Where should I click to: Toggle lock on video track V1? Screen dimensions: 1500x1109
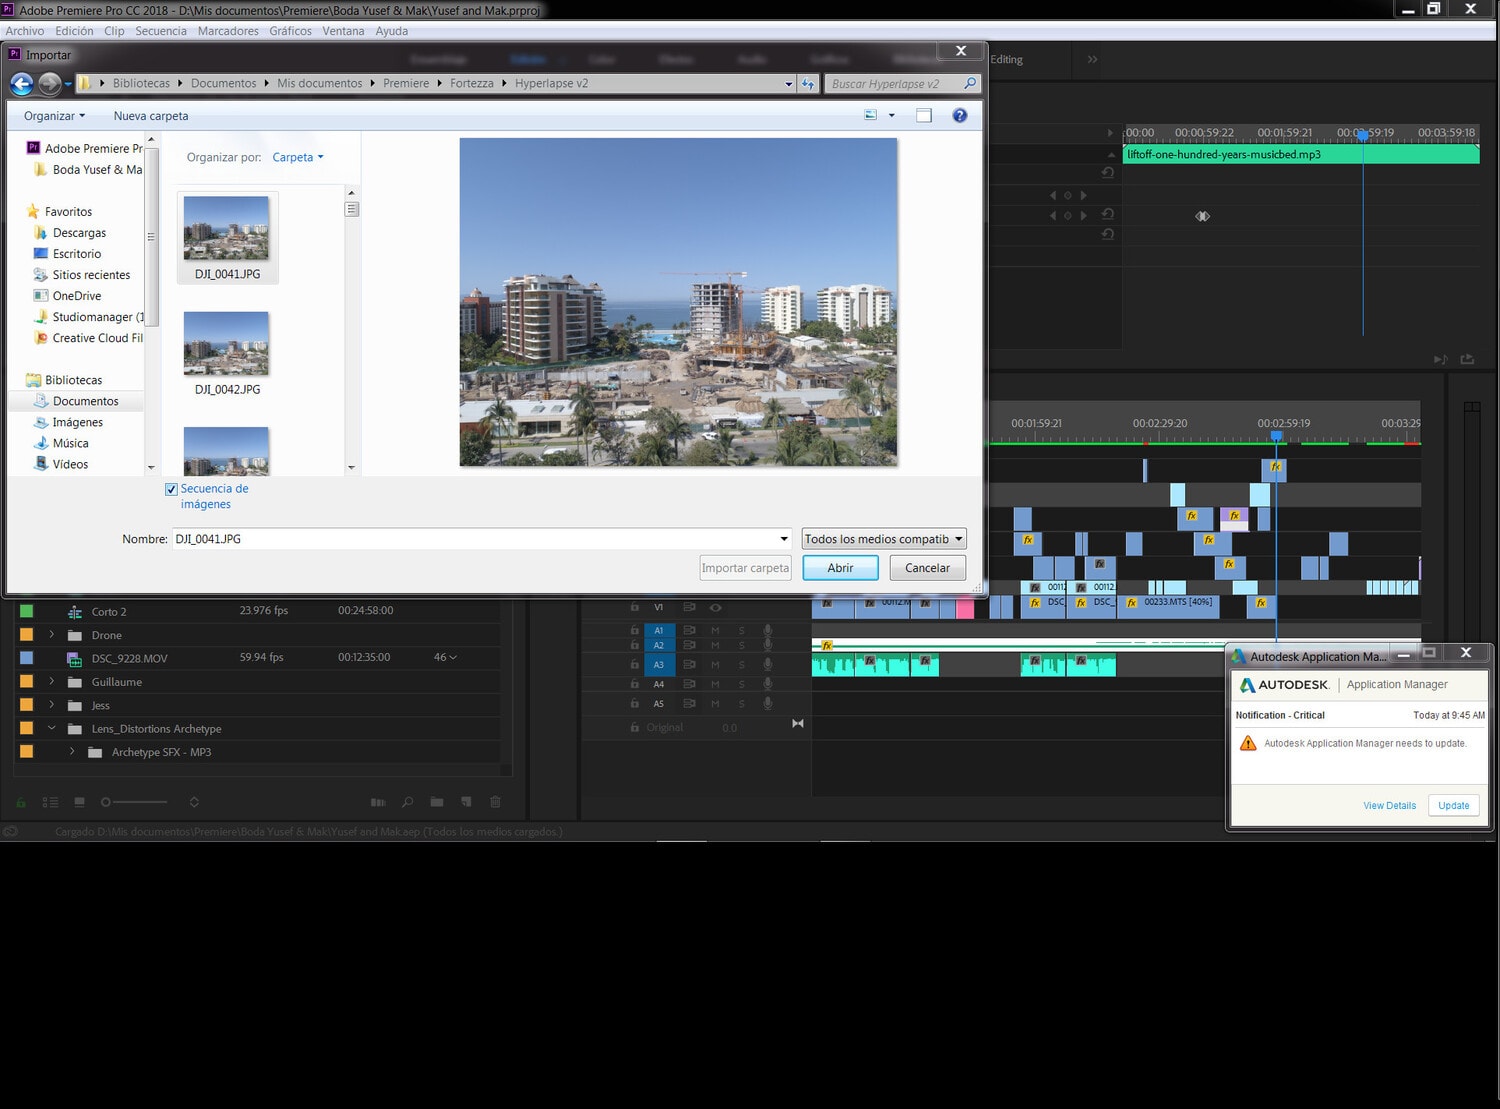(634, 607)
